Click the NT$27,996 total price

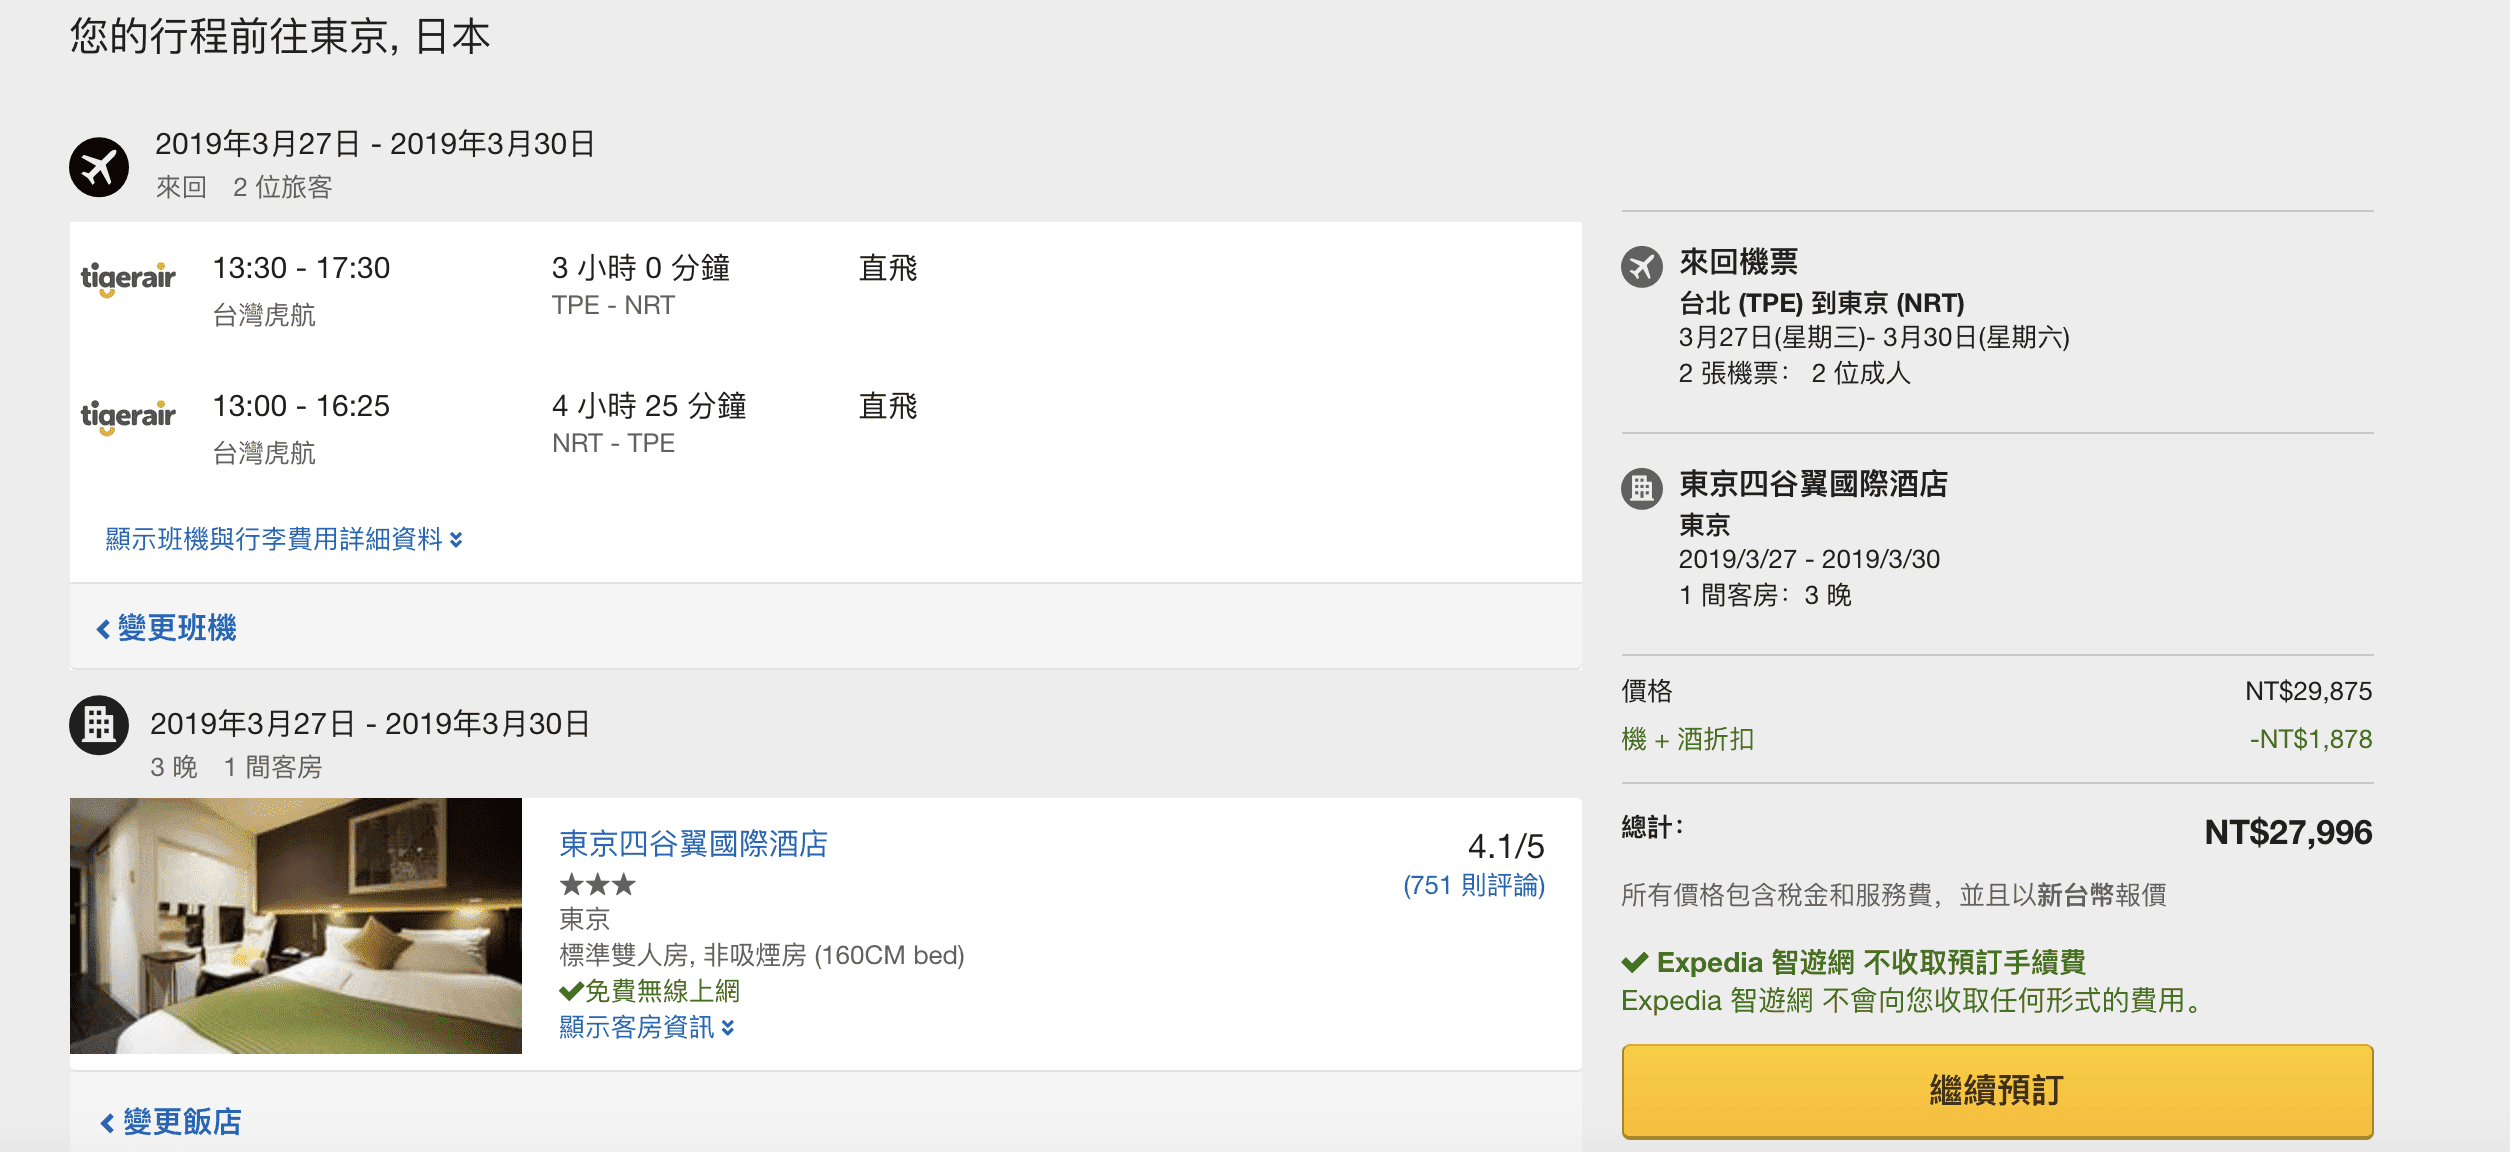point(2288,832)
